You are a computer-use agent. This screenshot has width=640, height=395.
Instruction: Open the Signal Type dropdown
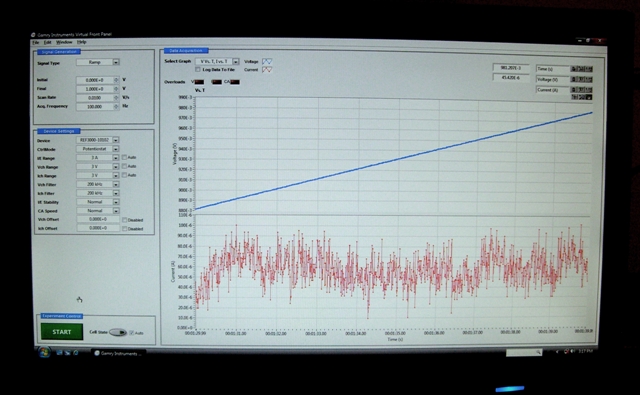(x=116, y=62)
